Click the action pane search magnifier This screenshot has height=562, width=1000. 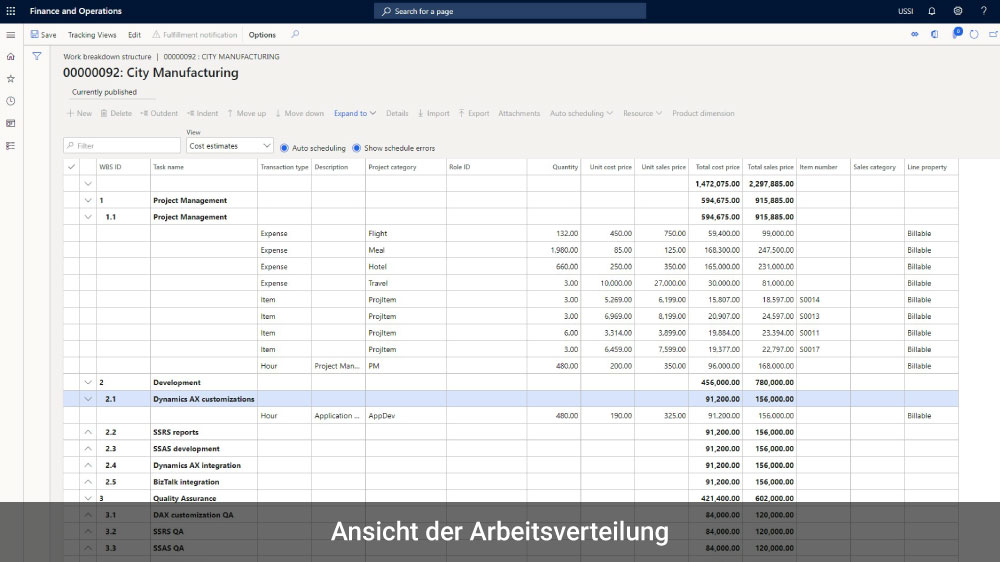(x=295, y=34)
